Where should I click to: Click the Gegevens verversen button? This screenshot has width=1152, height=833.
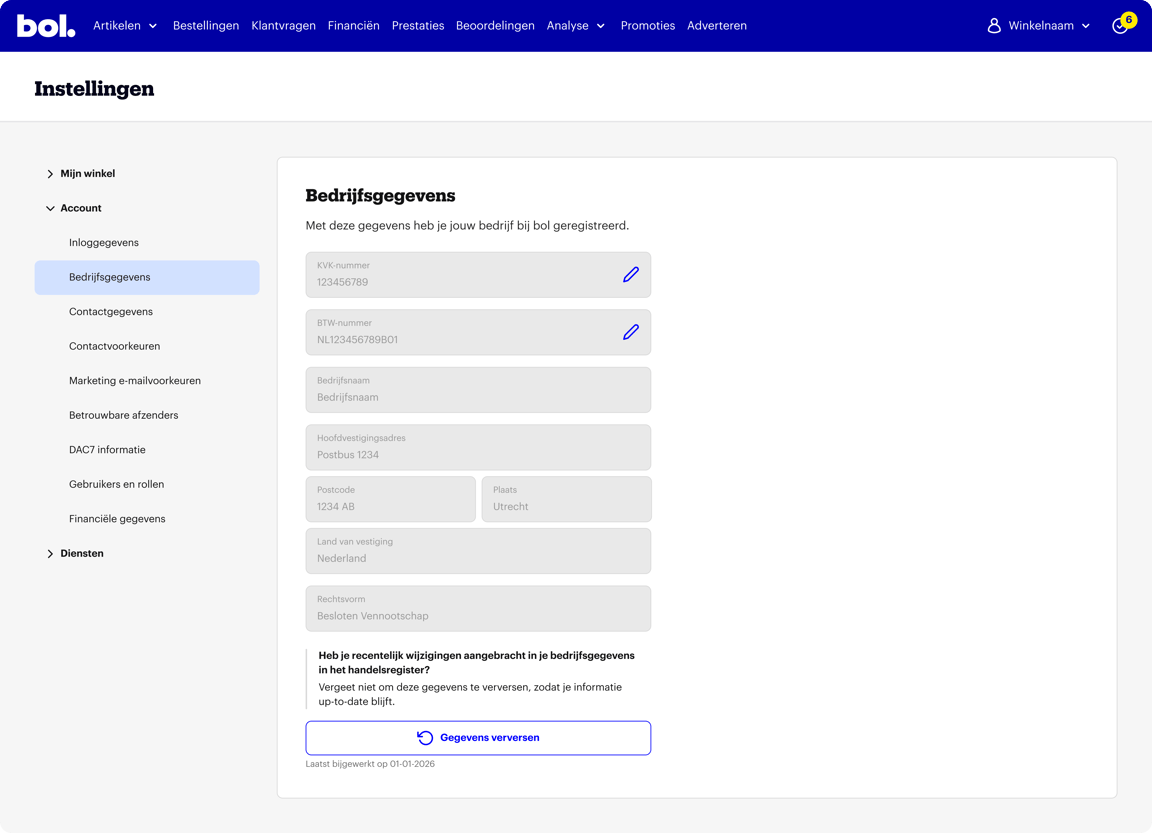[x=478, y=738]
